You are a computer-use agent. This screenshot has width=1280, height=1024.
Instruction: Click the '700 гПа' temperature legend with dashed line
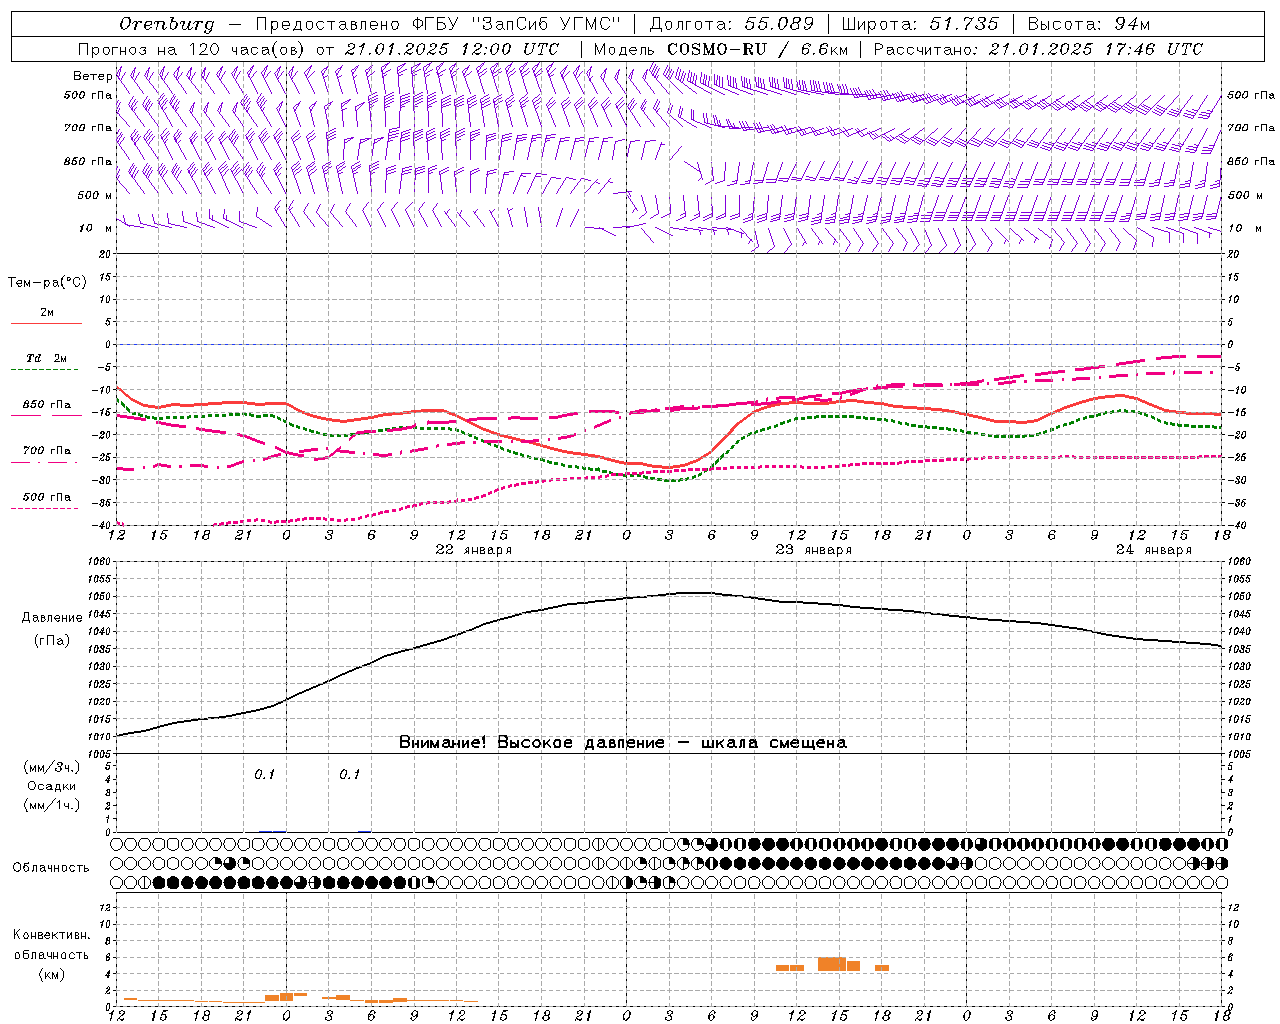coord(47,451)
